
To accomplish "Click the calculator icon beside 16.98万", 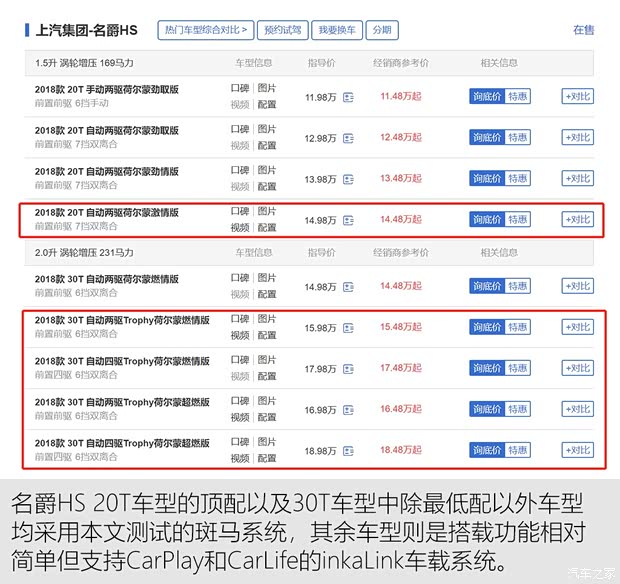I will (x=348, y=409).
